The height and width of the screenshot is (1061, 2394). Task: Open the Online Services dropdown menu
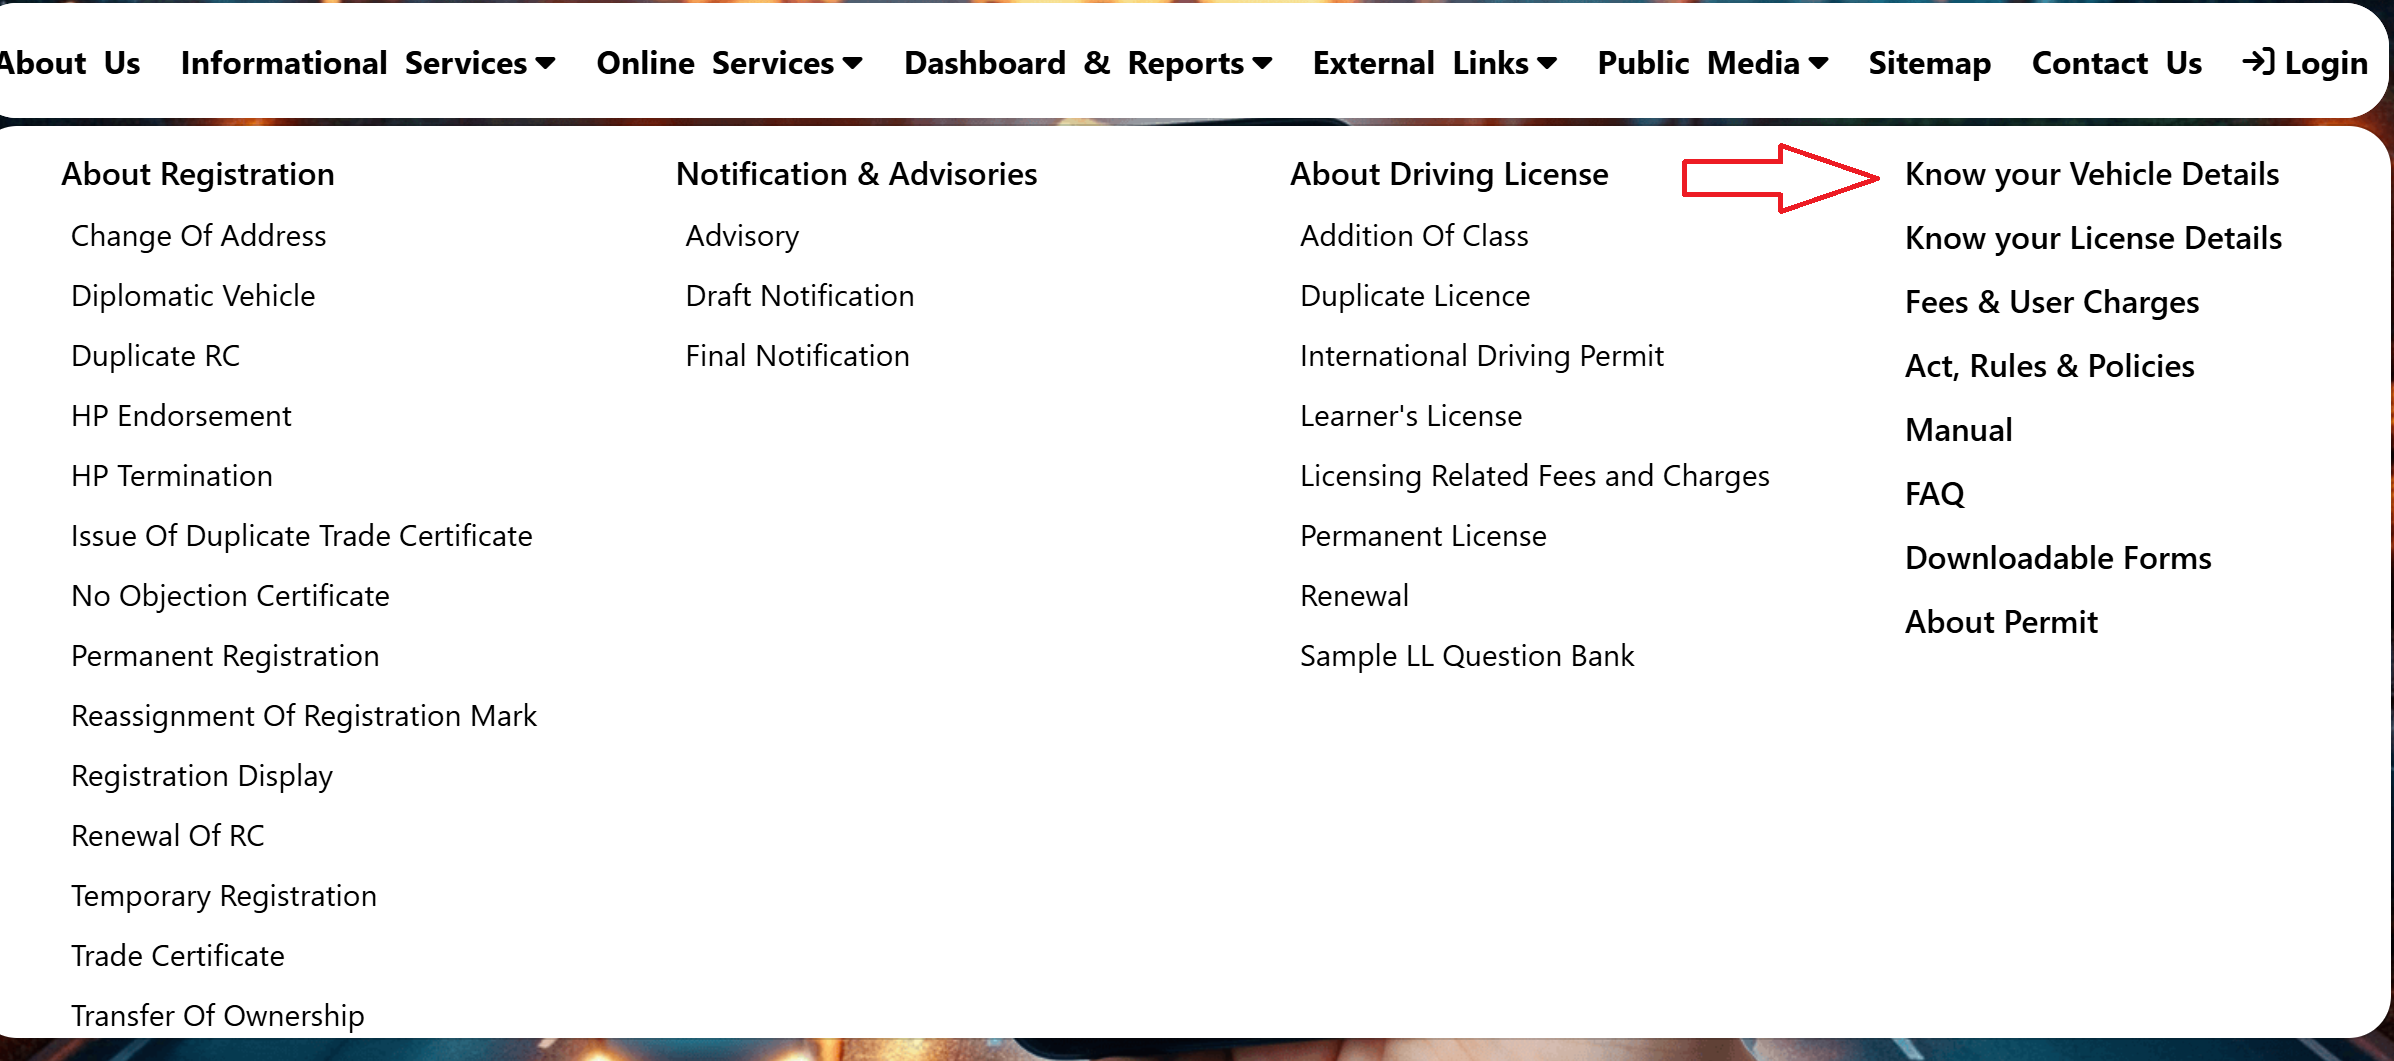729,63
